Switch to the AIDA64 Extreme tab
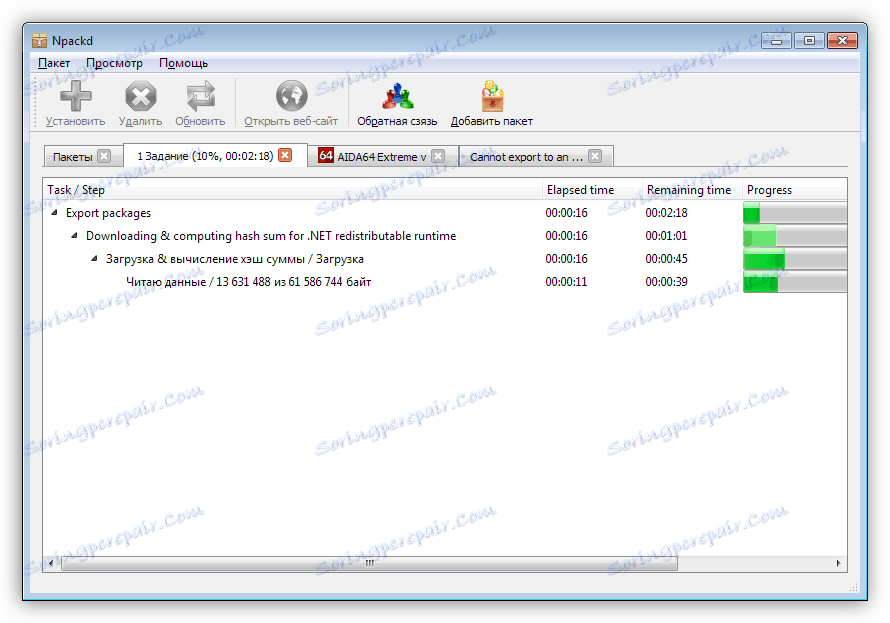Screen dimensions: 890x623 click(381, 157)
